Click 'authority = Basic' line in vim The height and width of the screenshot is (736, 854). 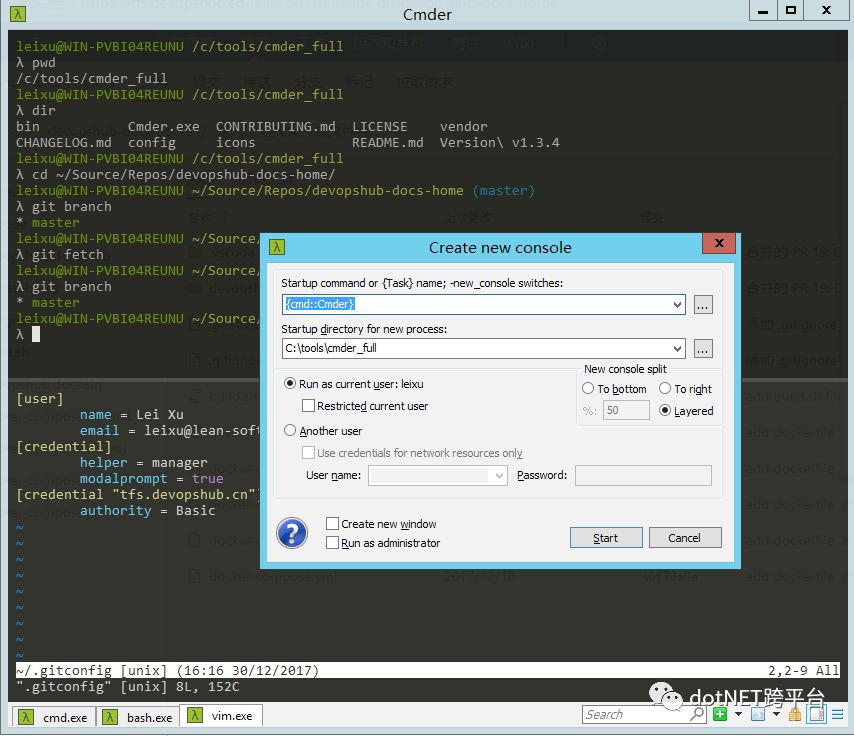(x=148, y=510)
